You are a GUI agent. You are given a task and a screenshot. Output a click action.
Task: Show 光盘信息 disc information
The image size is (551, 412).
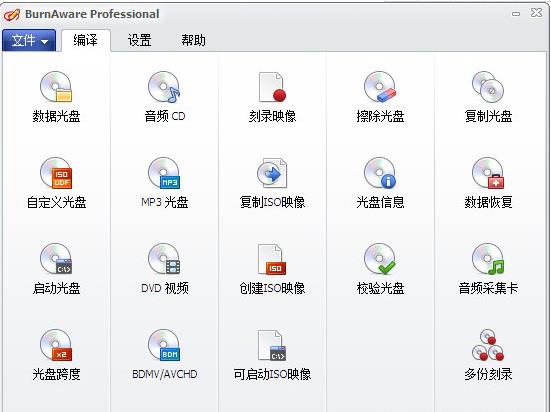point(380,183)
